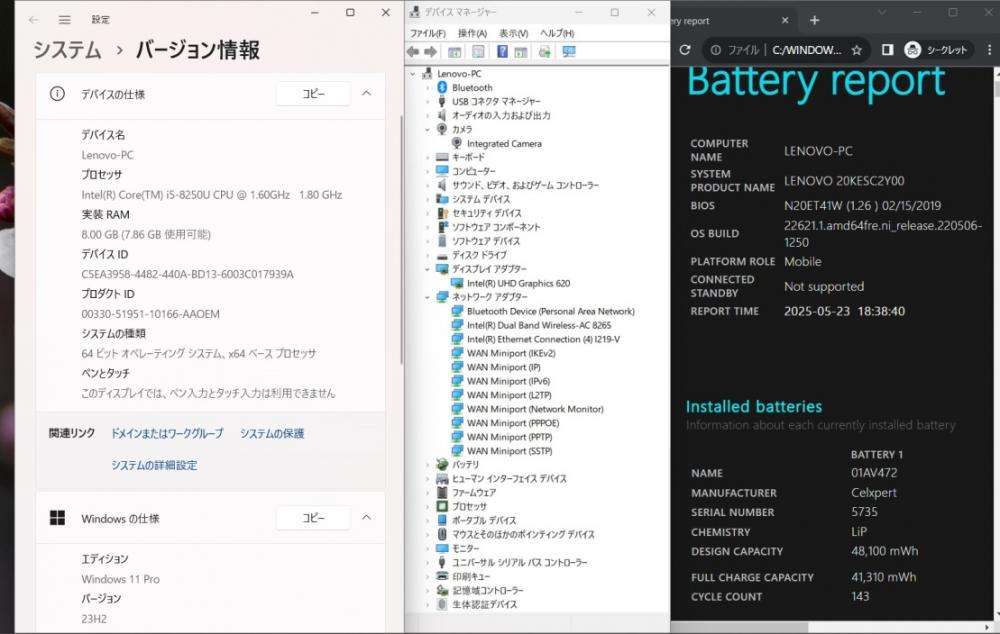This screenshot has width=1000, height=634.
Task: Click the full charge capacity value 41,310 mWh
Action: [883, 577]
